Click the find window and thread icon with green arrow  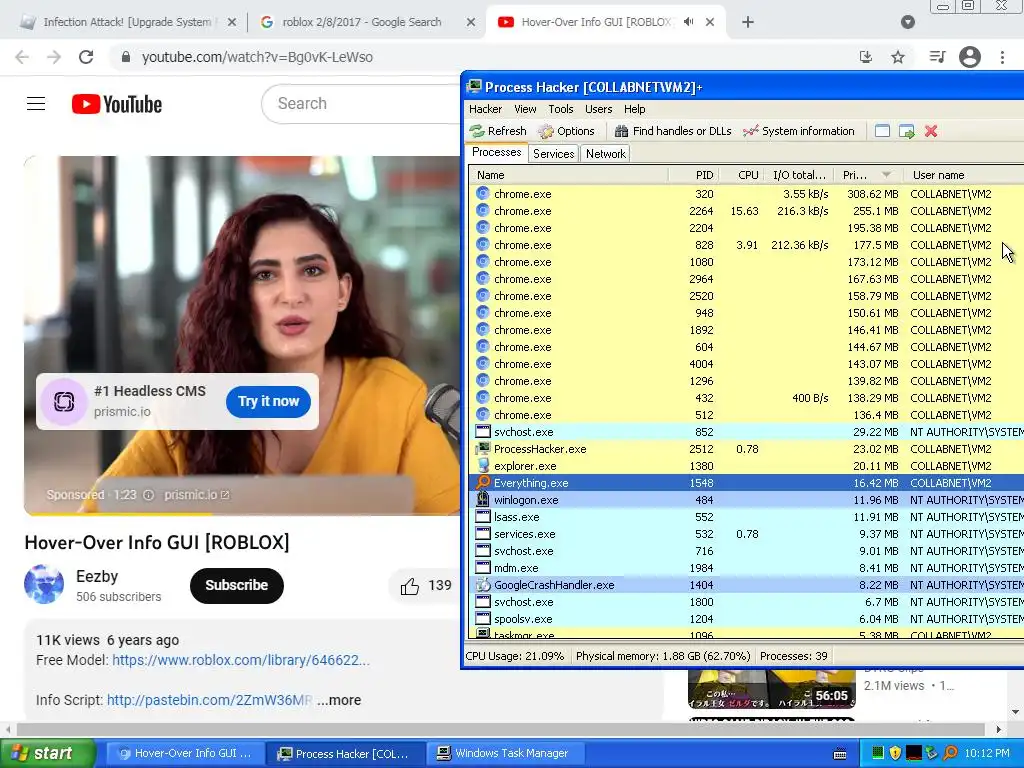point(906,131)
